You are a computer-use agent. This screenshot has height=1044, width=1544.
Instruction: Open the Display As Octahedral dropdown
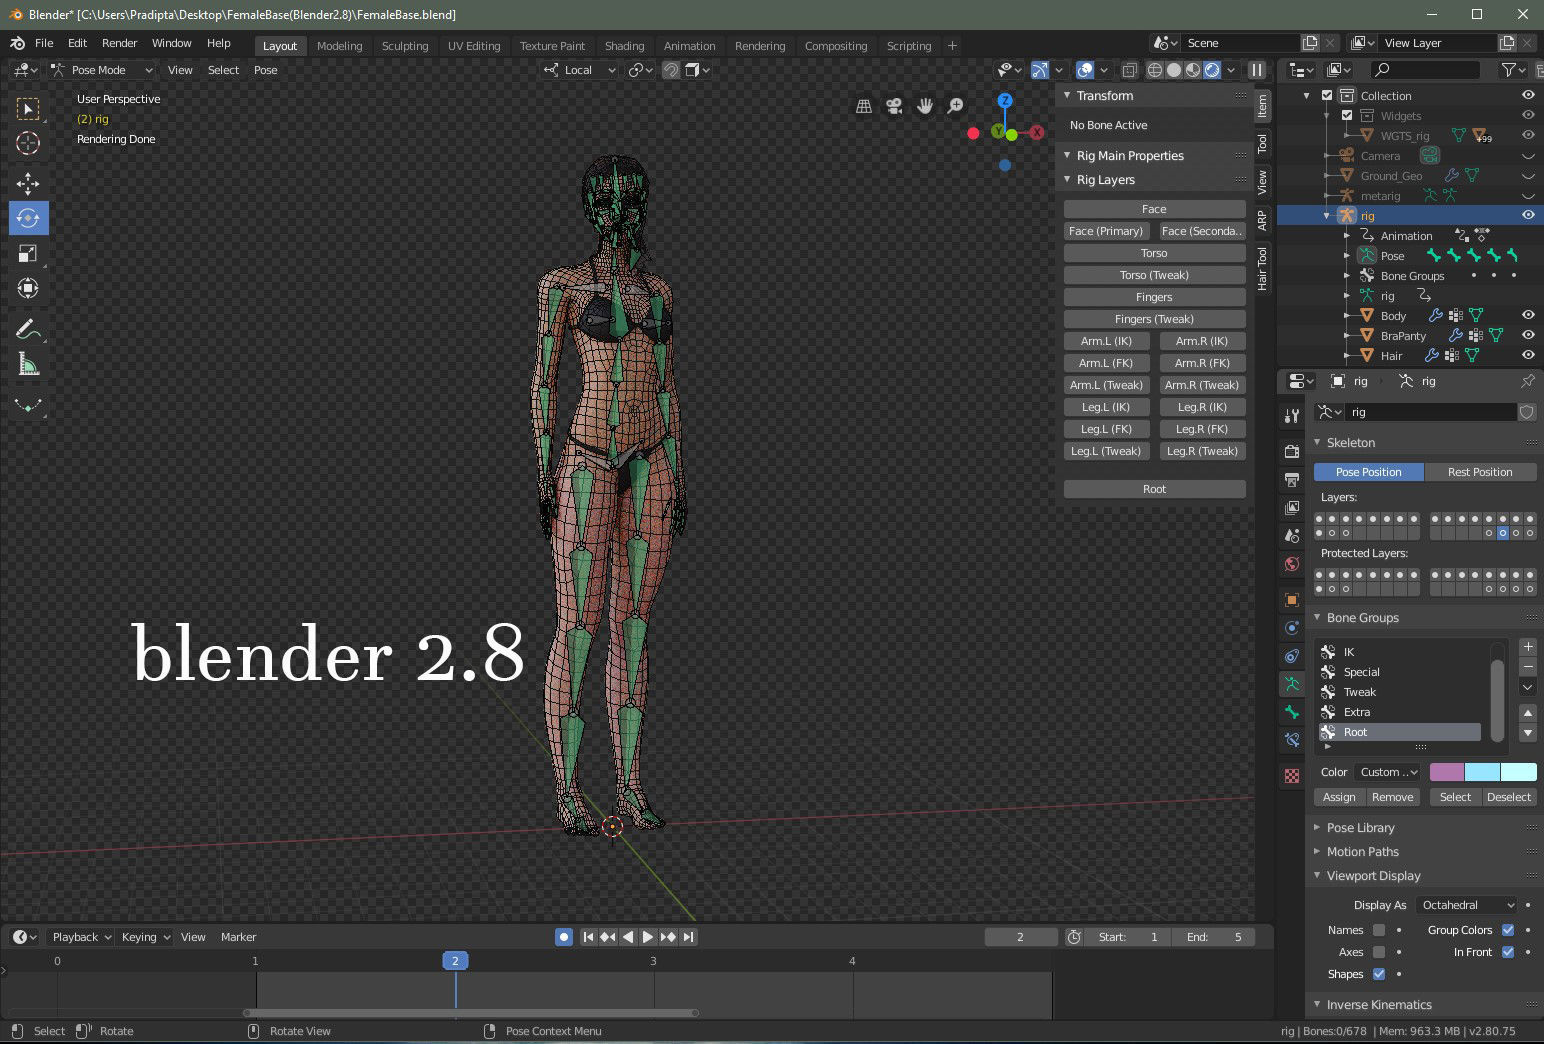point(1466,905)
